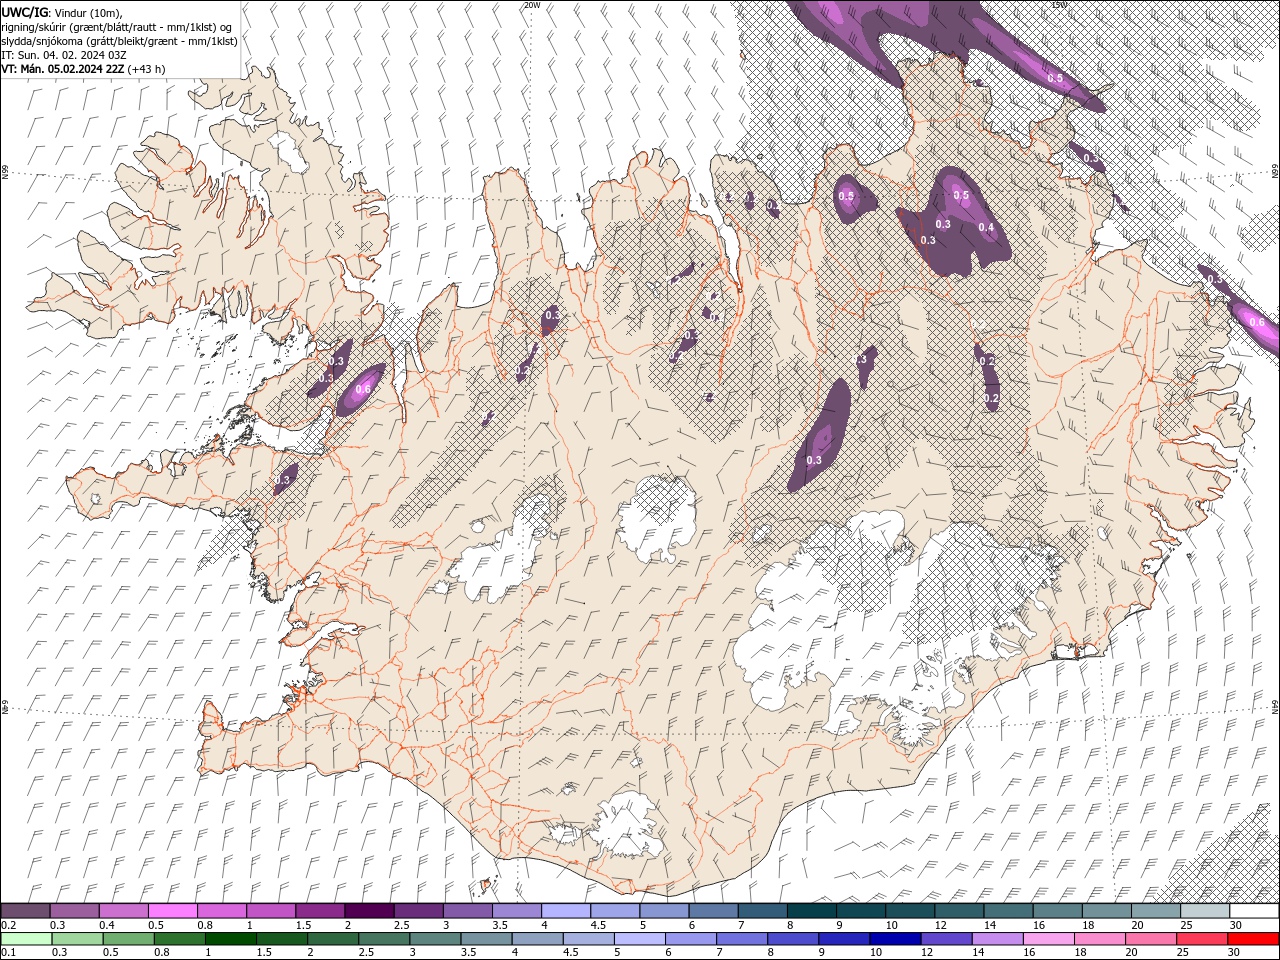
Task: Click the rain scale swatch between 14 and 16
Action: pyautogui.click(x=999, y=938)
